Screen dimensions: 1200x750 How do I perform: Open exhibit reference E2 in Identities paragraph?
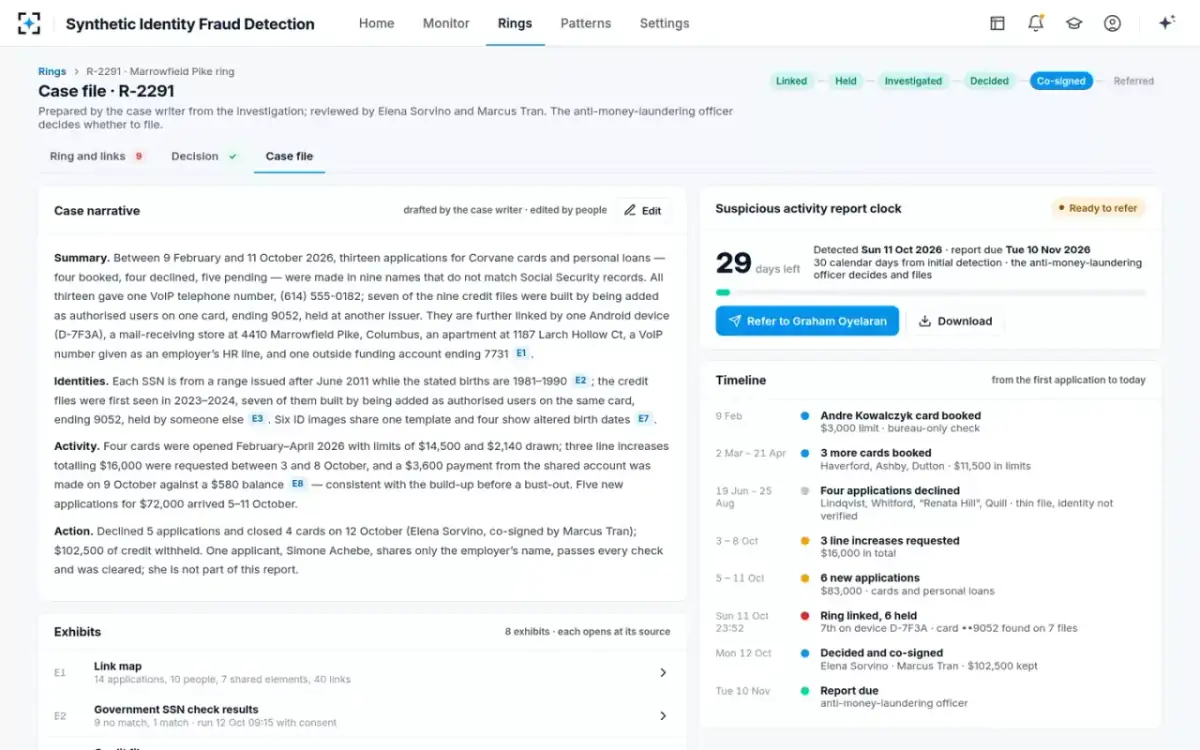[x=581, y=381]
